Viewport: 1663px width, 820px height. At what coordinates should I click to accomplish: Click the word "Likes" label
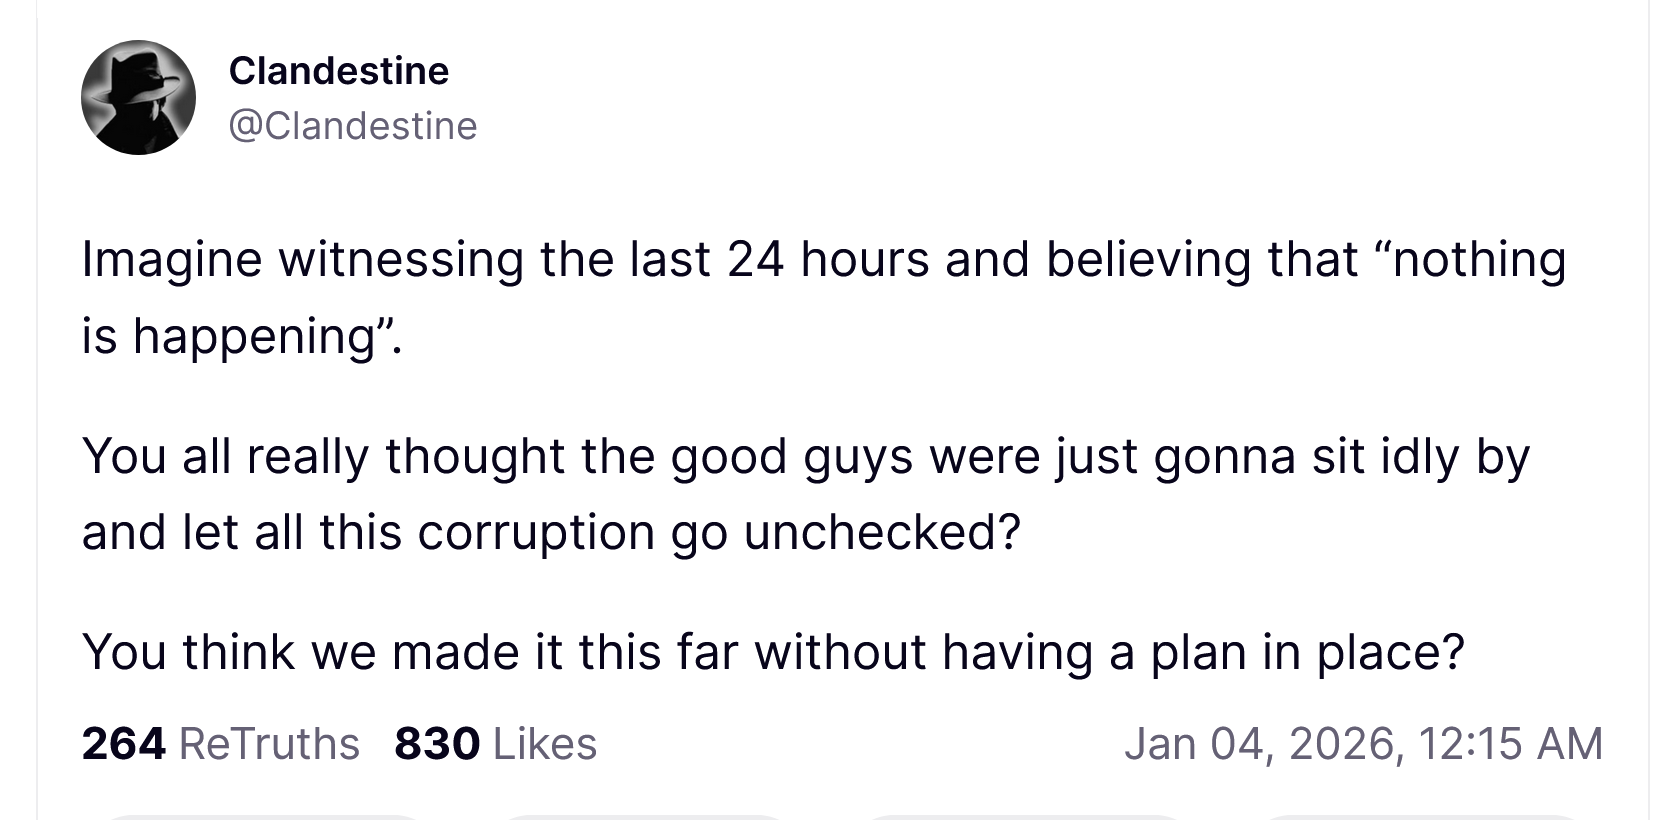(x=545, y=744)
